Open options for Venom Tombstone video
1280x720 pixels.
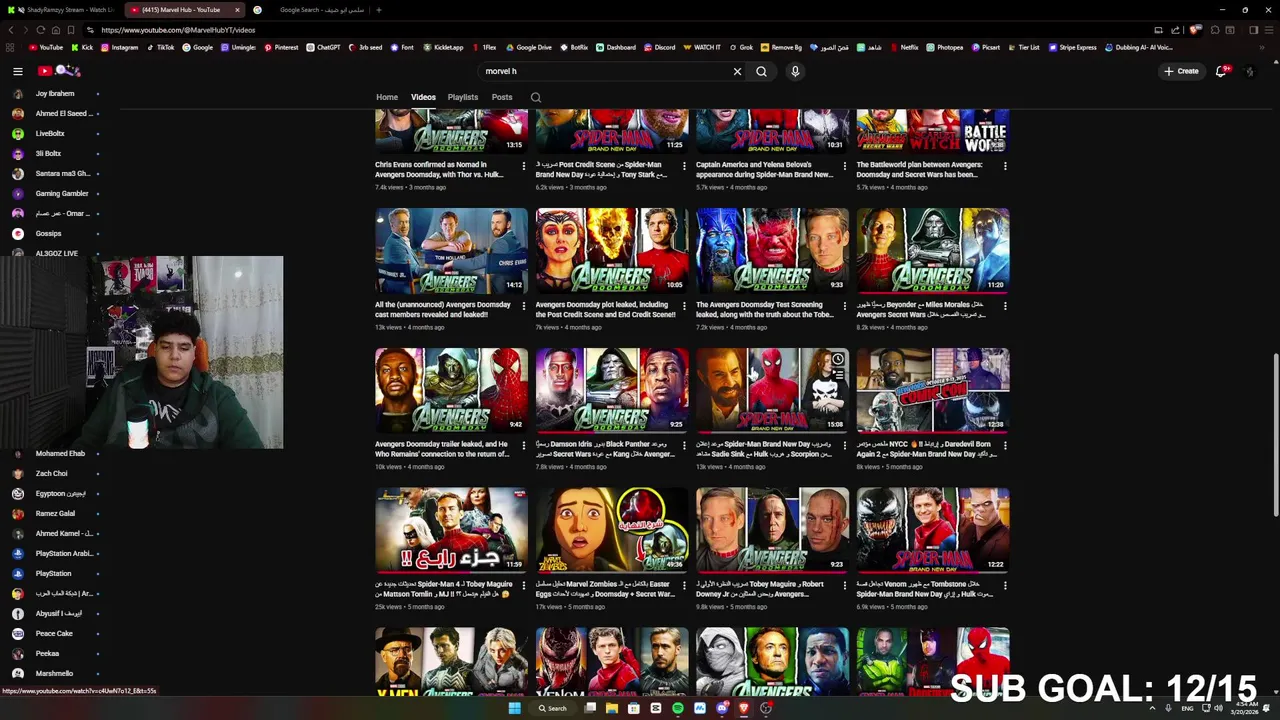tap(1005, 586)
